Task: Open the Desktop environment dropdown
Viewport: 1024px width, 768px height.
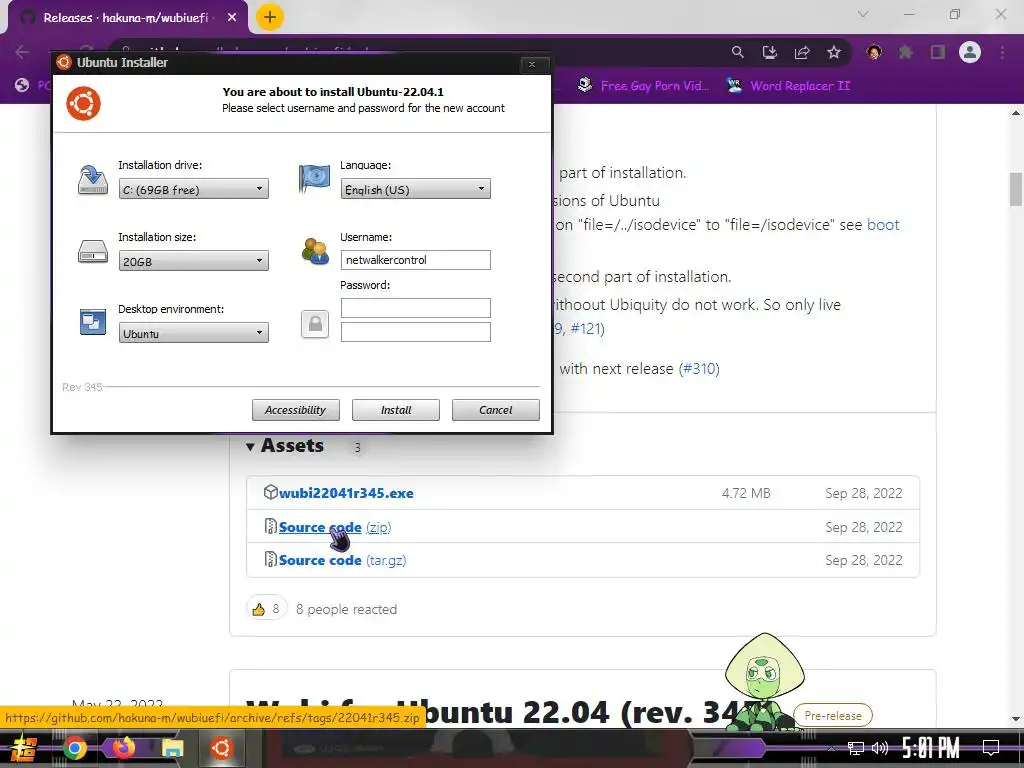Action: point(193,333)
